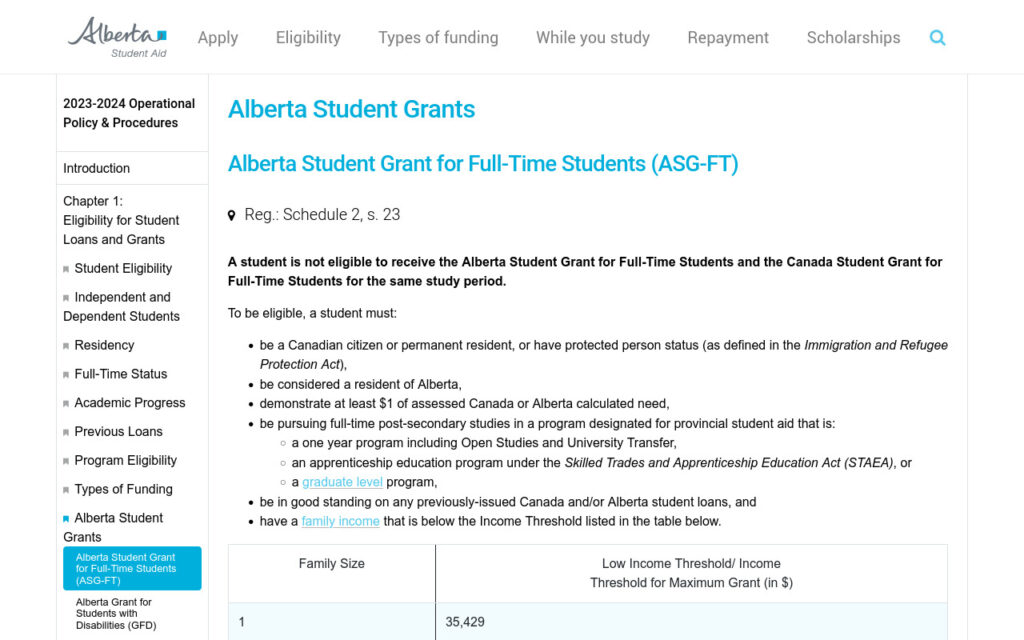Expand the Types of funding menu
This screenshot has width=1024, height=640.
tap(438, 38)
